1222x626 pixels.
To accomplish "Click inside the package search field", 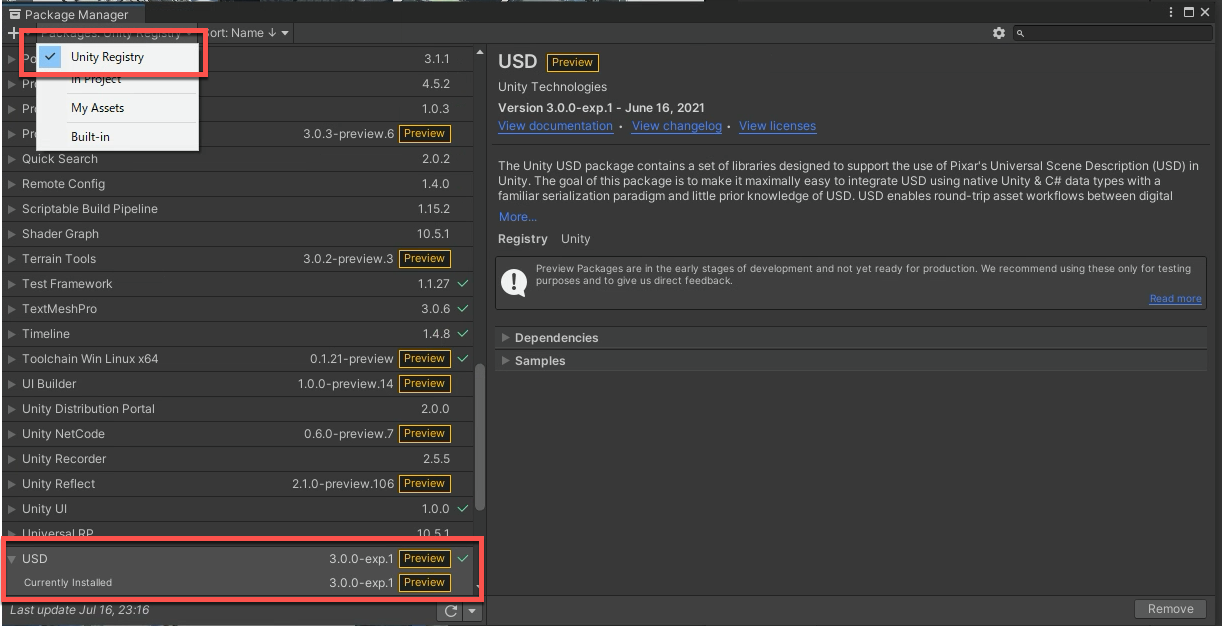I will [1110, 33].
